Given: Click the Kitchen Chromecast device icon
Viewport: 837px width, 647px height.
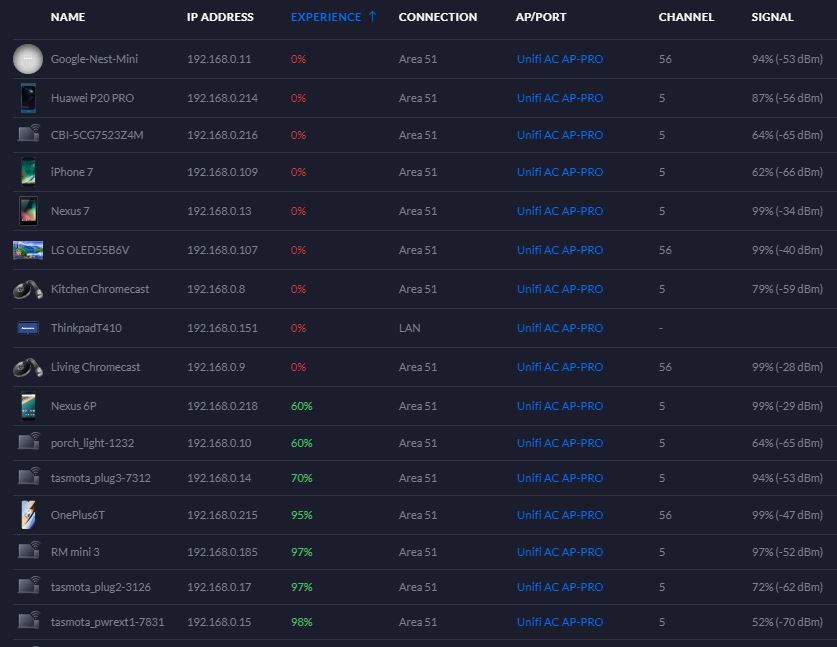Looking at the screenshot, I should [28, 289].
